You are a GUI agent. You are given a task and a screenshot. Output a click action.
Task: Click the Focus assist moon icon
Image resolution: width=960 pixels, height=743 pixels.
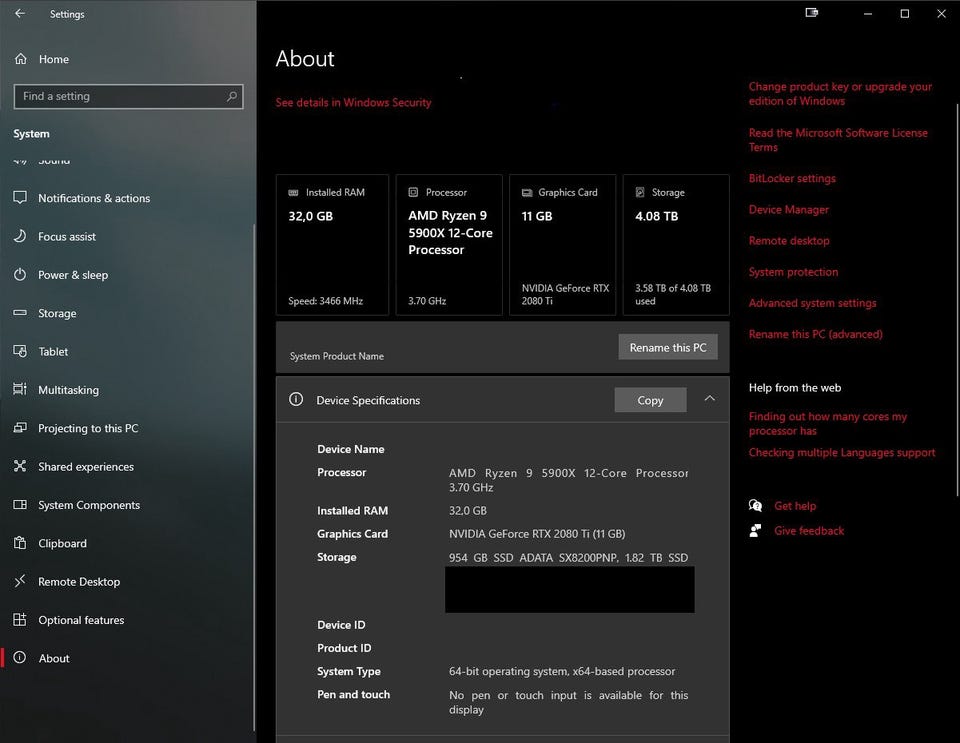[20, 237]
